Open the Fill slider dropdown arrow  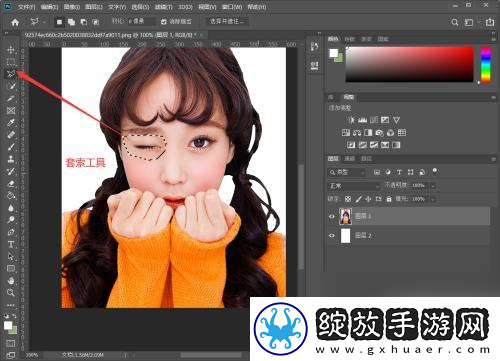433,199
